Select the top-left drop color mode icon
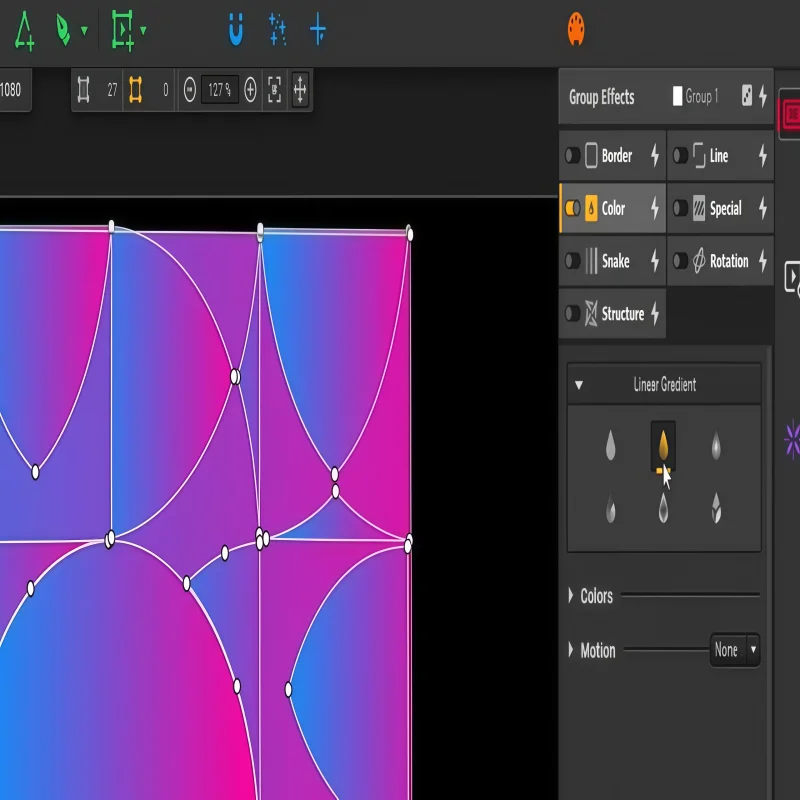This screenshot has height=800, width=800. pos(611,446)
